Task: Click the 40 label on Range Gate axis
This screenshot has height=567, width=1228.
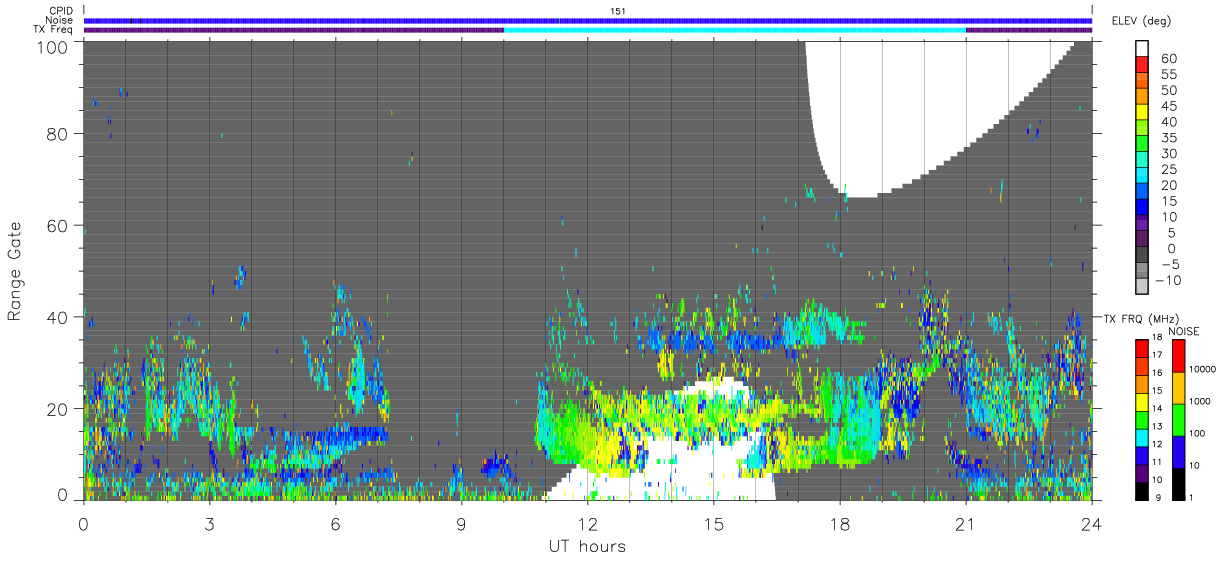Action: [56, 317]
